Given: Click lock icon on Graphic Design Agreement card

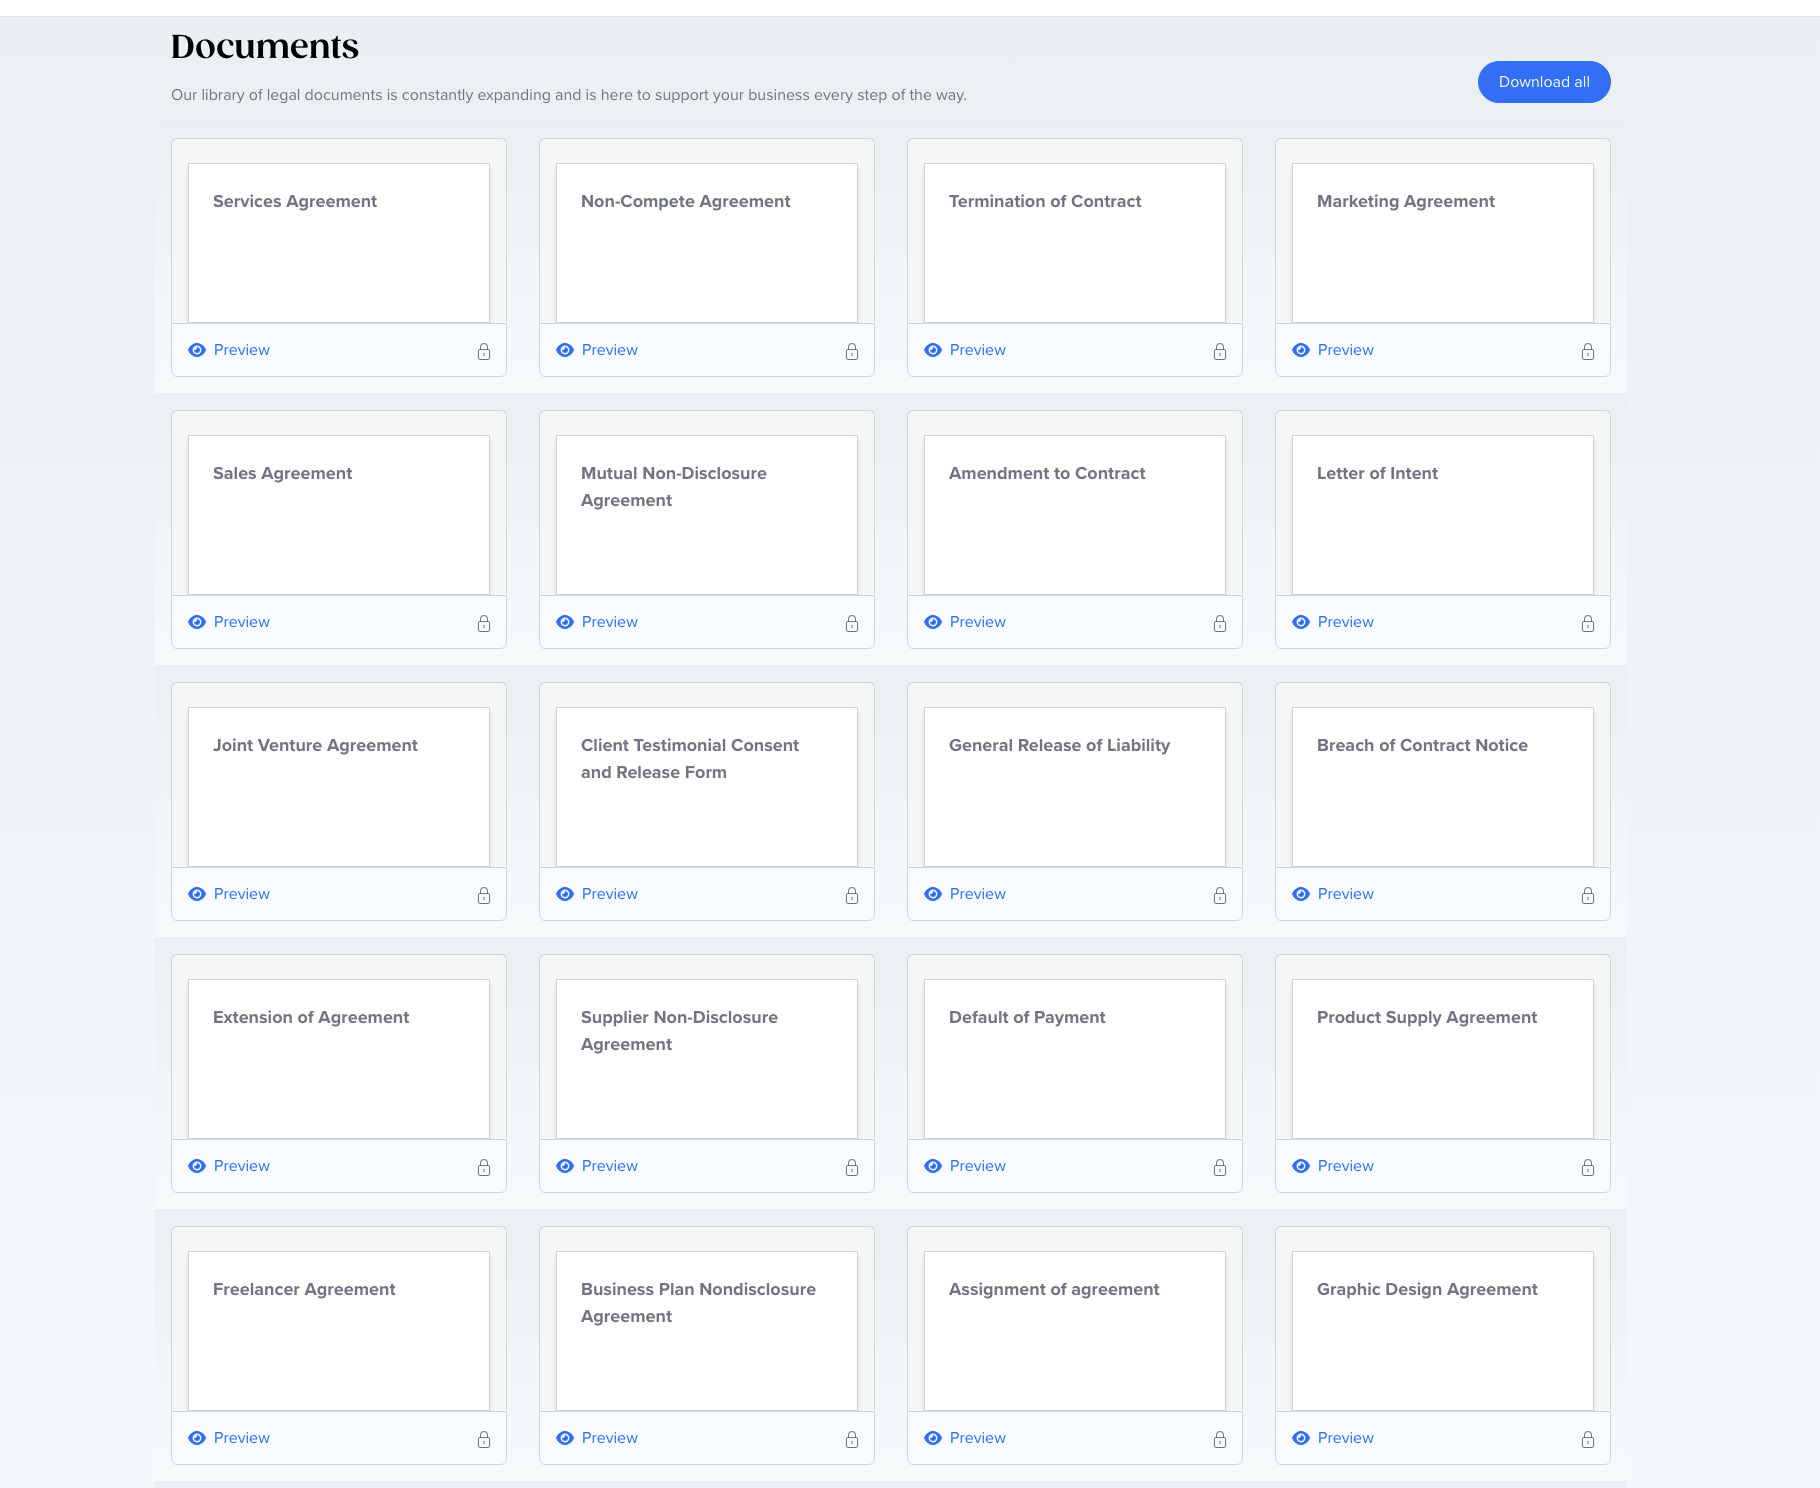Looking at the screenshot, I should (x=1588, y=1439).
